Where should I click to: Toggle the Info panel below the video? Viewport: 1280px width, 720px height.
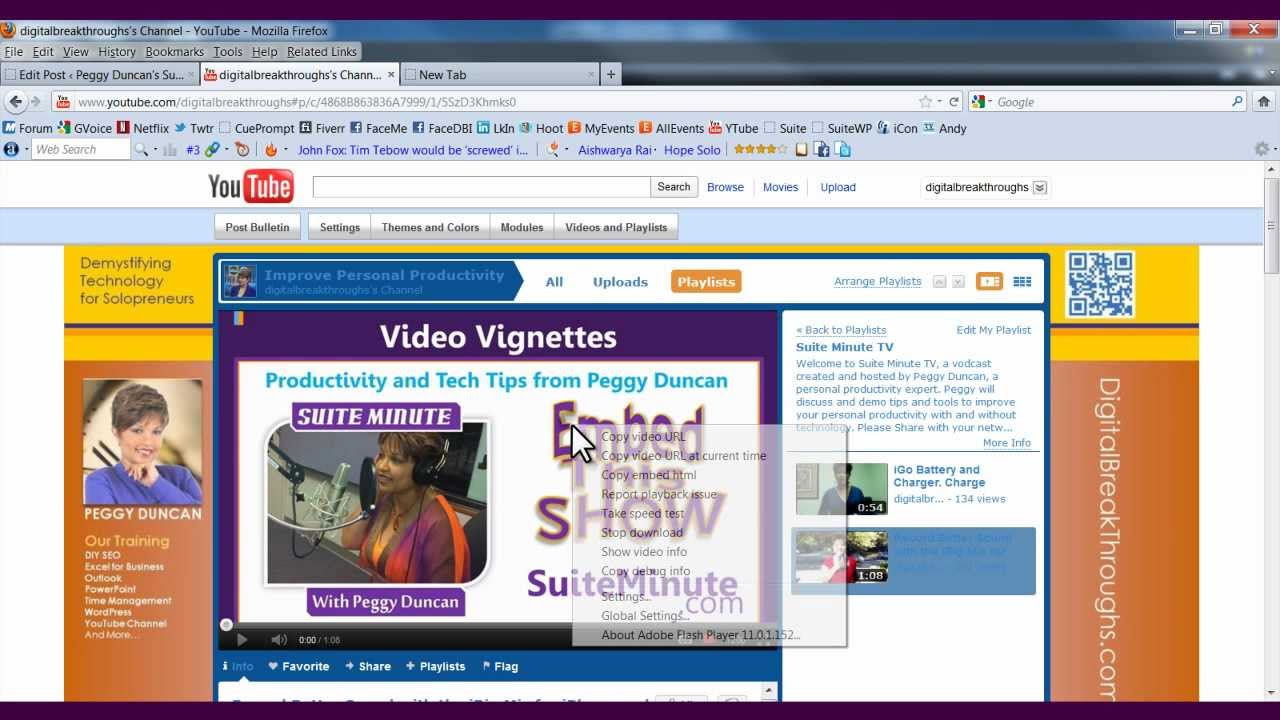click(237, 666)
